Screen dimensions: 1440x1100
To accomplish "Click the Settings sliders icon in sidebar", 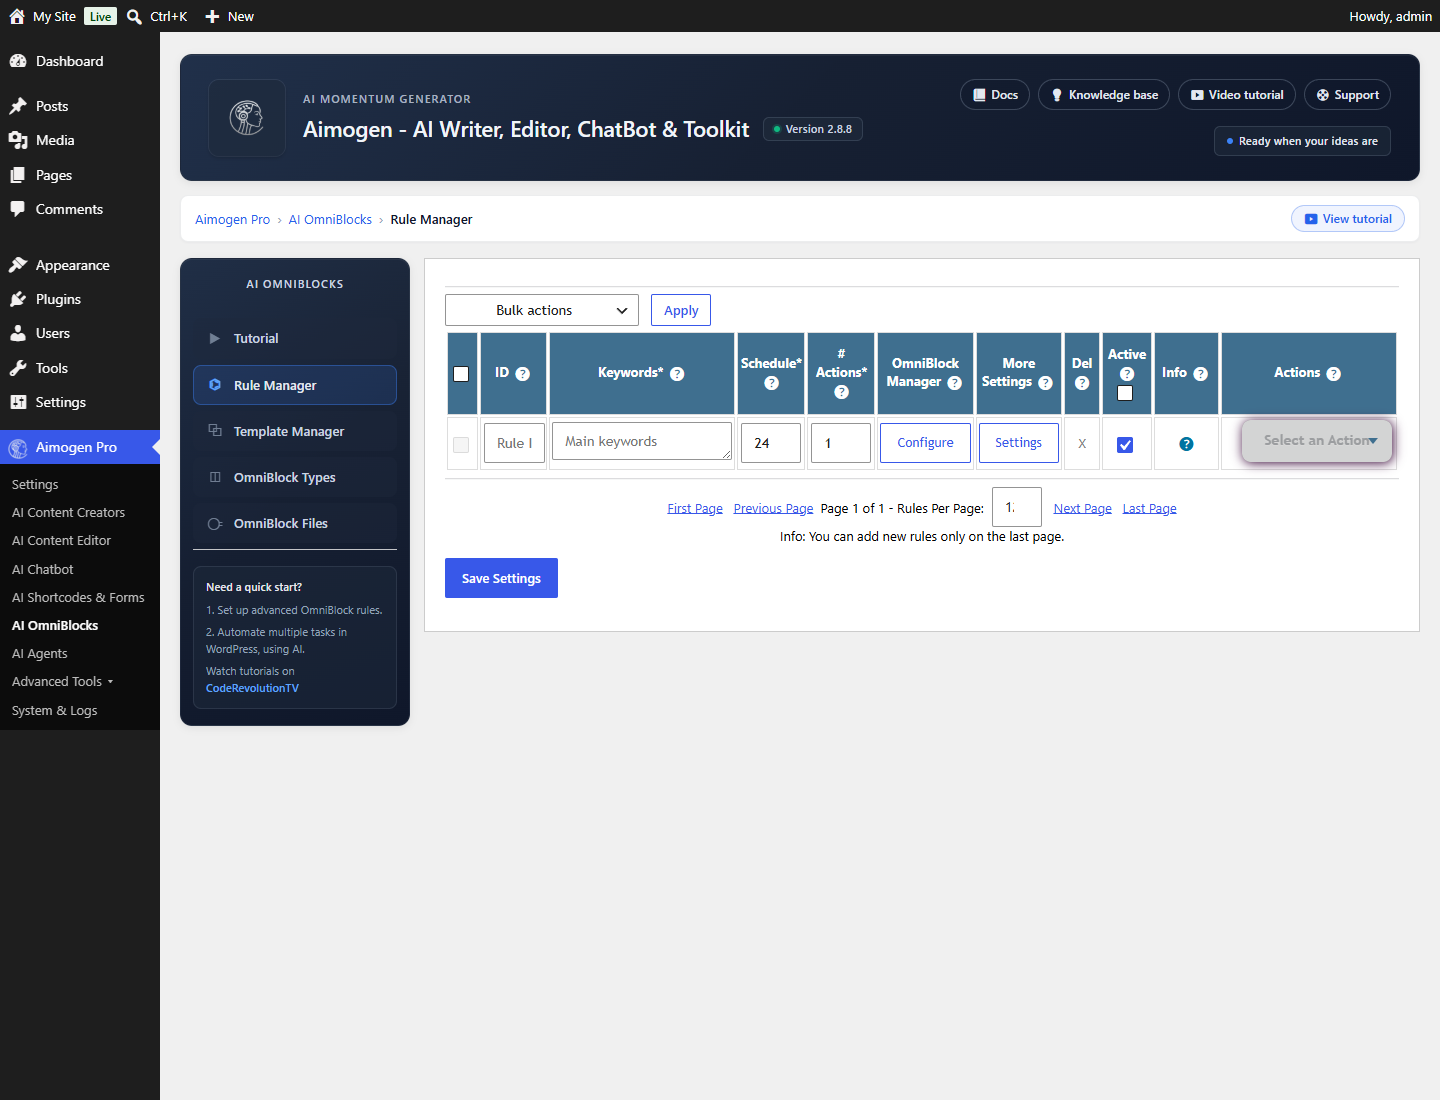I will tap(18, 402).
